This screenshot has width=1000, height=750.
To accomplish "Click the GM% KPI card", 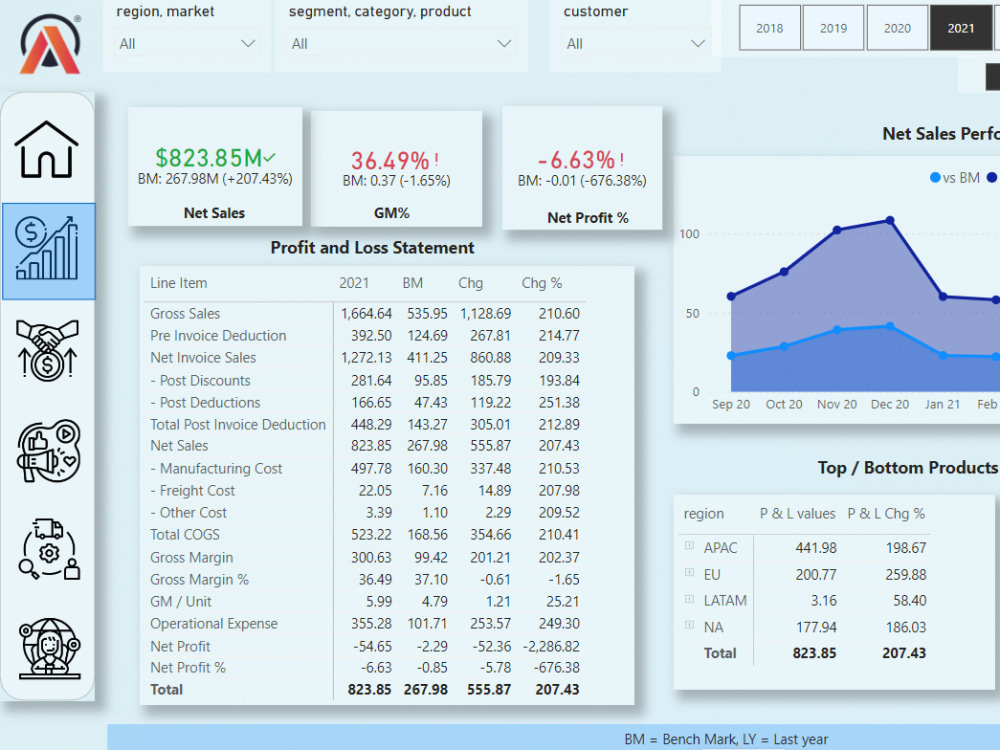I will click(x=396, y=168).
